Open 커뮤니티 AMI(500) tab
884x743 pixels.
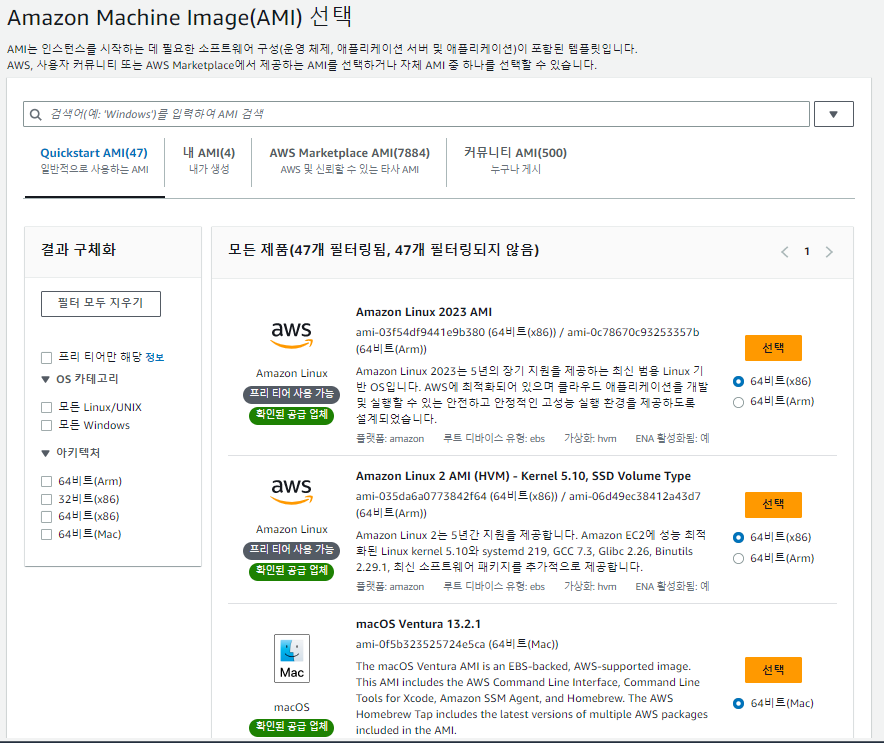coord(515,161)
